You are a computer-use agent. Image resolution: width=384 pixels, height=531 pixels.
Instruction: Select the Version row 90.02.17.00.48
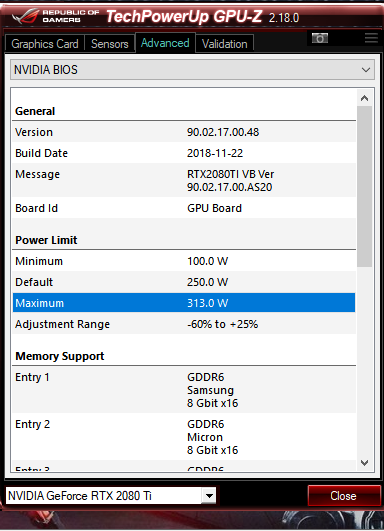pos(184,132)
